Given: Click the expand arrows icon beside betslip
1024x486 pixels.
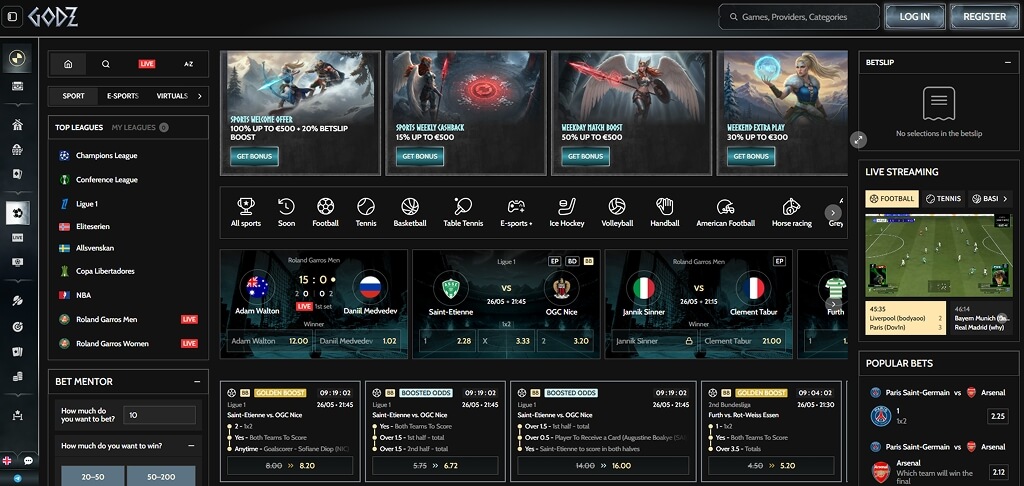Looking at the screenshot, I should 859,139.
